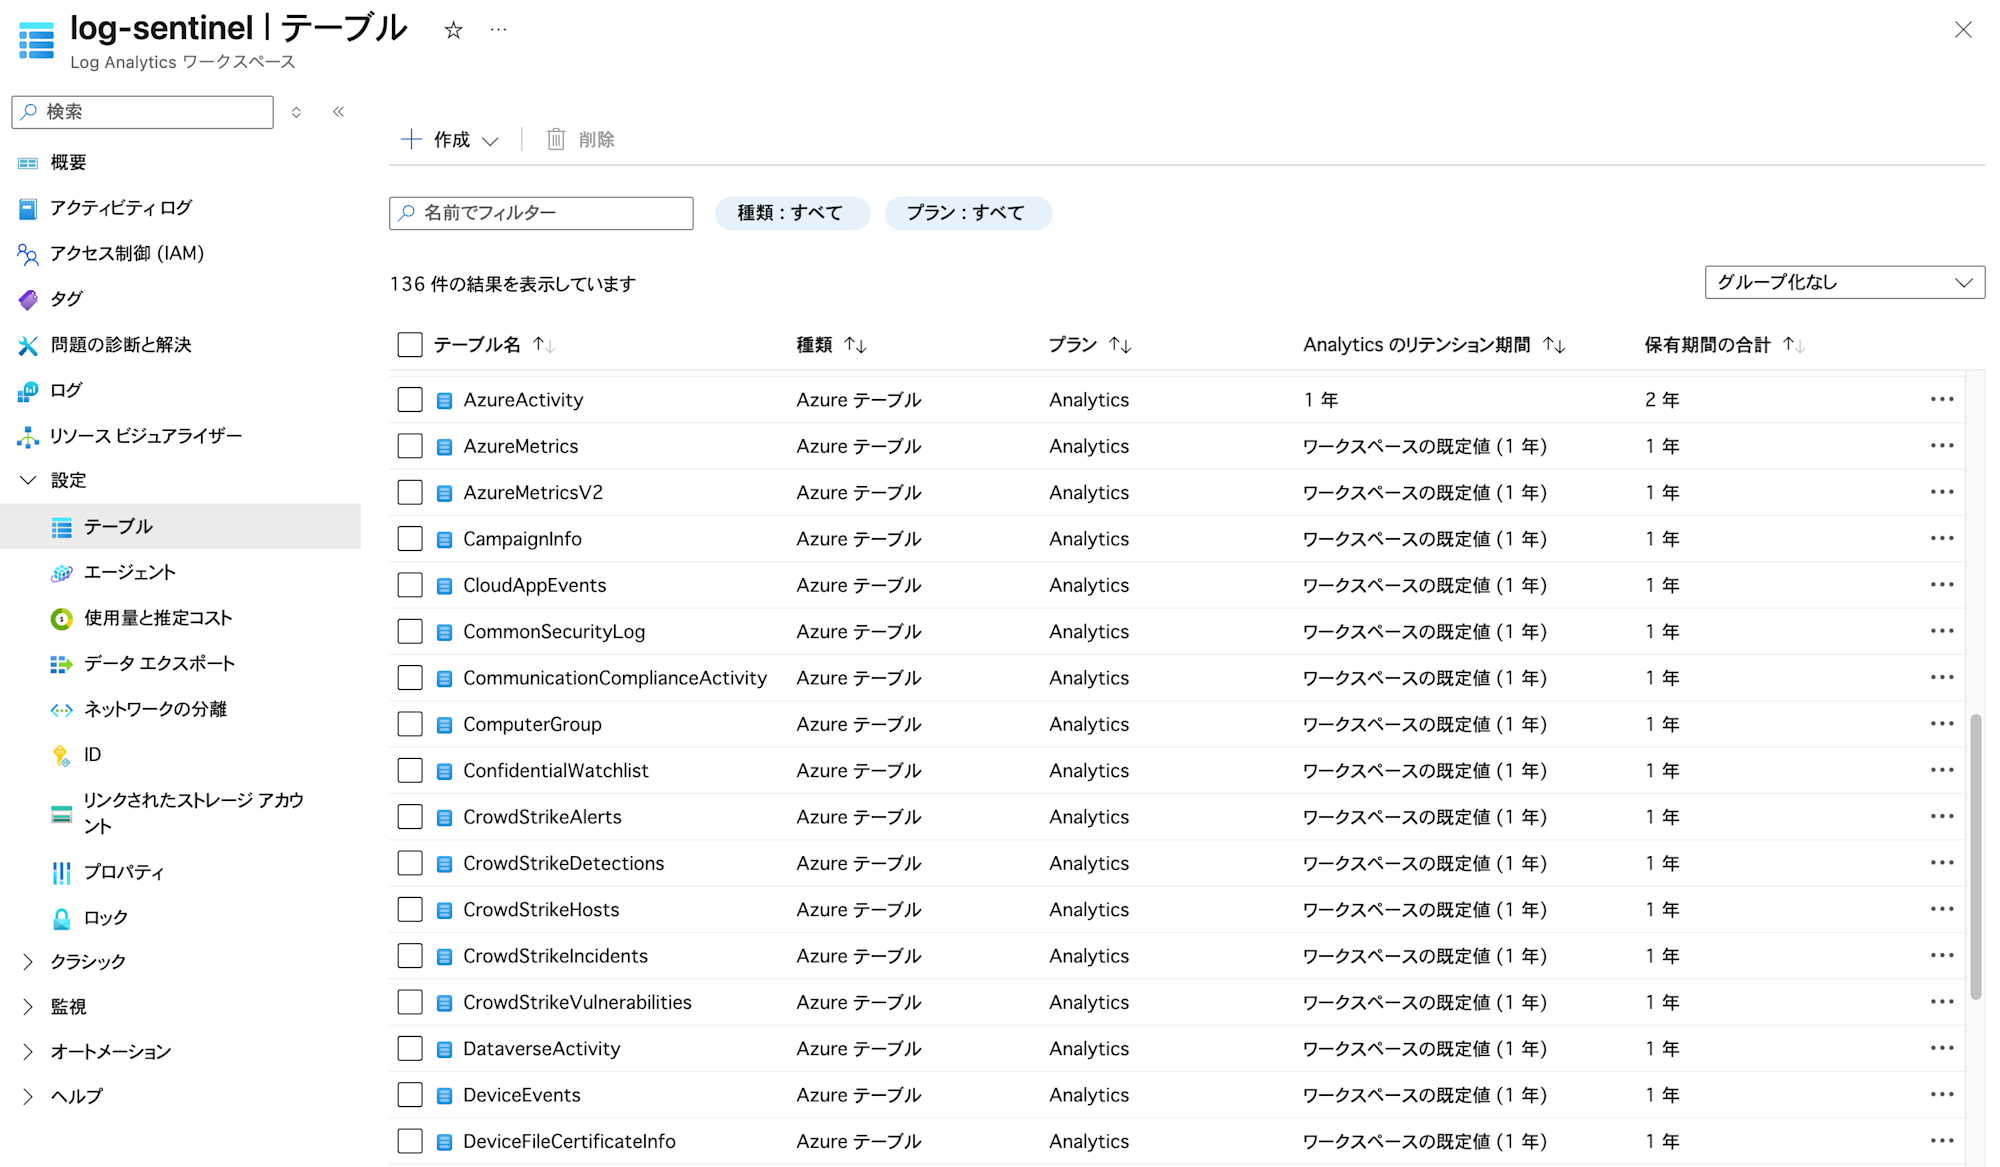Open 問題の診断と解決
2000x1167 pixels.
pos(120,345)
